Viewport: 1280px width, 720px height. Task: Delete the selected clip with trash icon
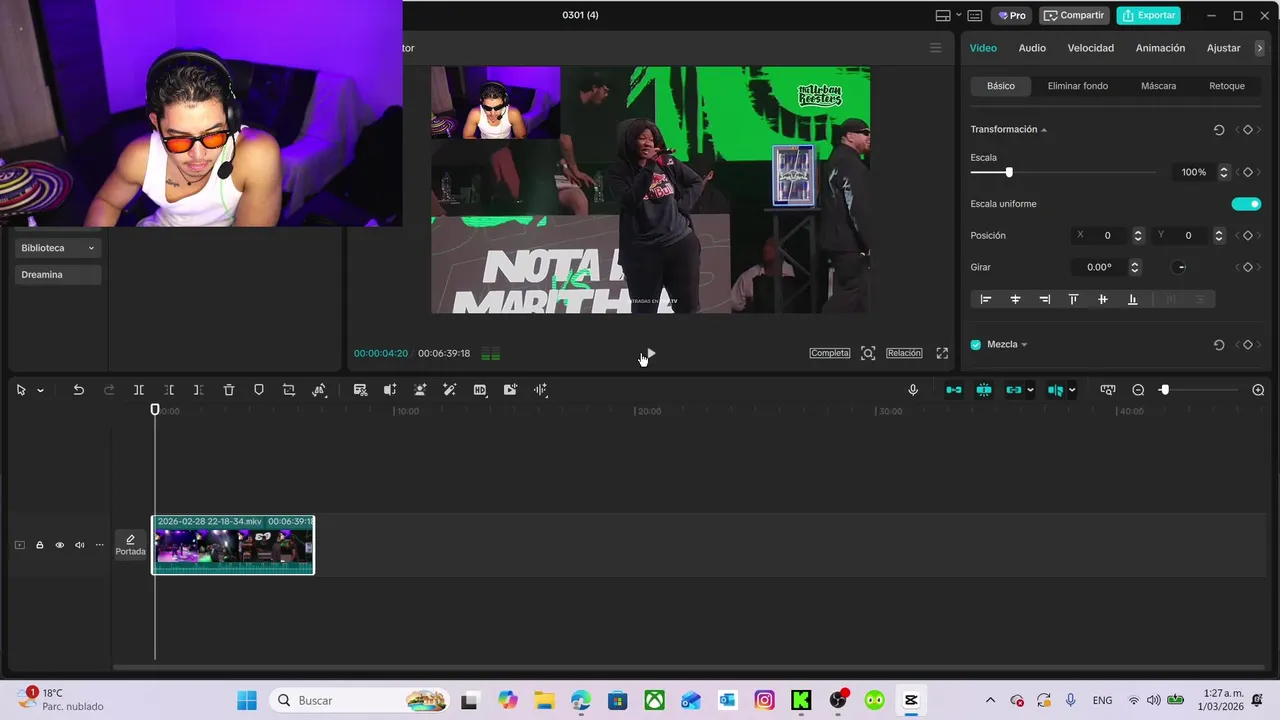click(229, 390)
